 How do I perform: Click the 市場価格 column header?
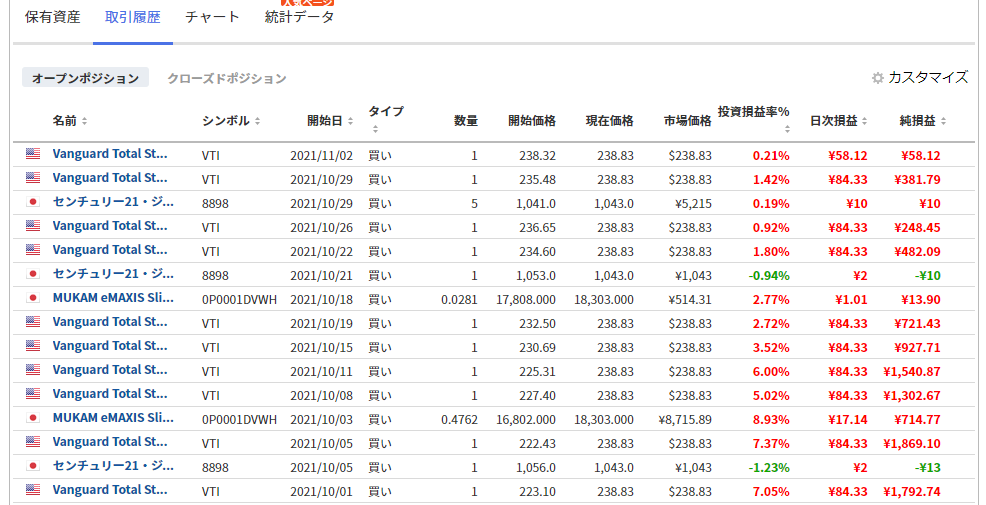tap(688, 121)
